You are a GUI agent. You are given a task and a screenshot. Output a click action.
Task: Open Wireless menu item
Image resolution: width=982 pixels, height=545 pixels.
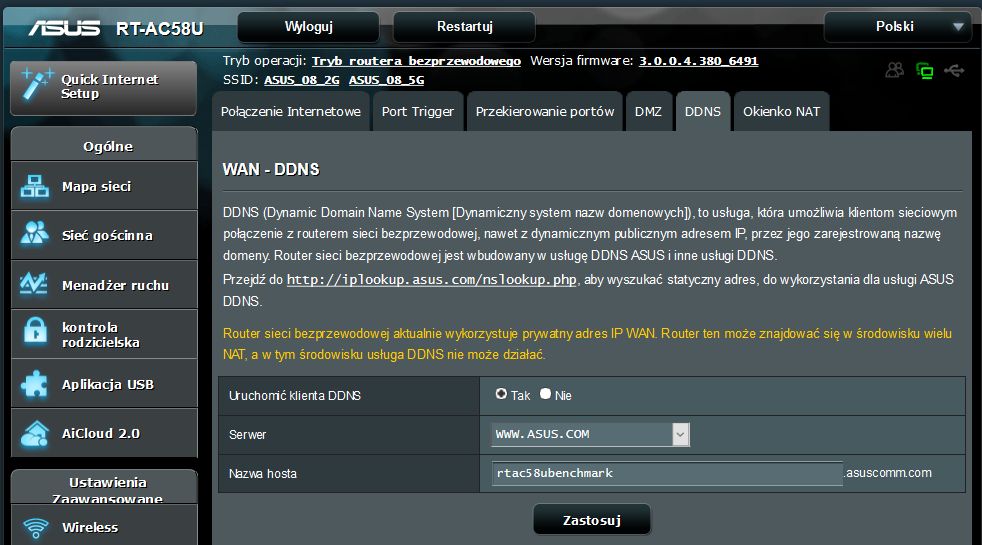pos(104,527)
